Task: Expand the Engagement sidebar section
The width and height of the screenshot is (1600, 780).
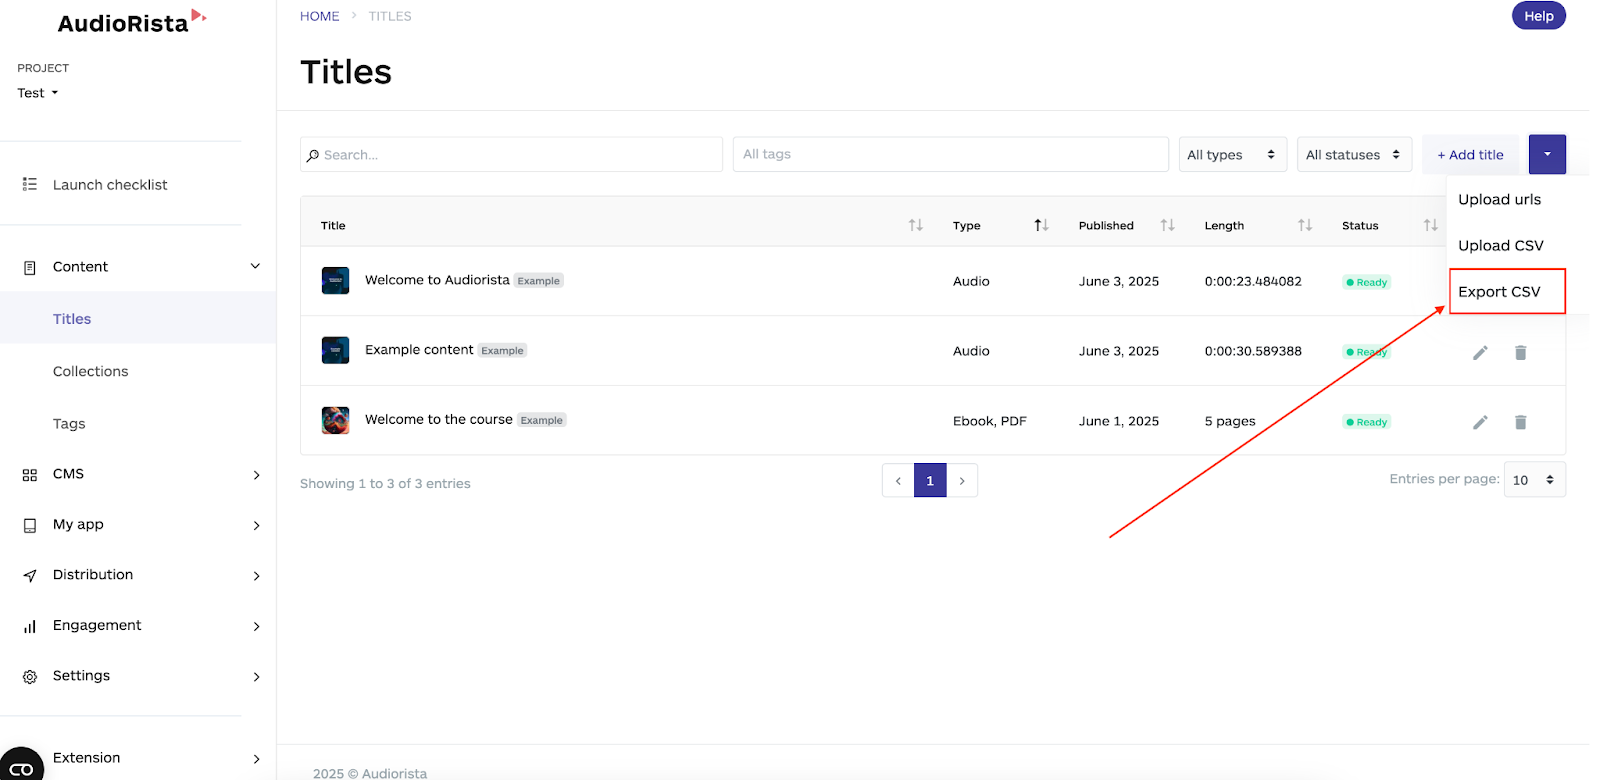Action: click(256, 626)
